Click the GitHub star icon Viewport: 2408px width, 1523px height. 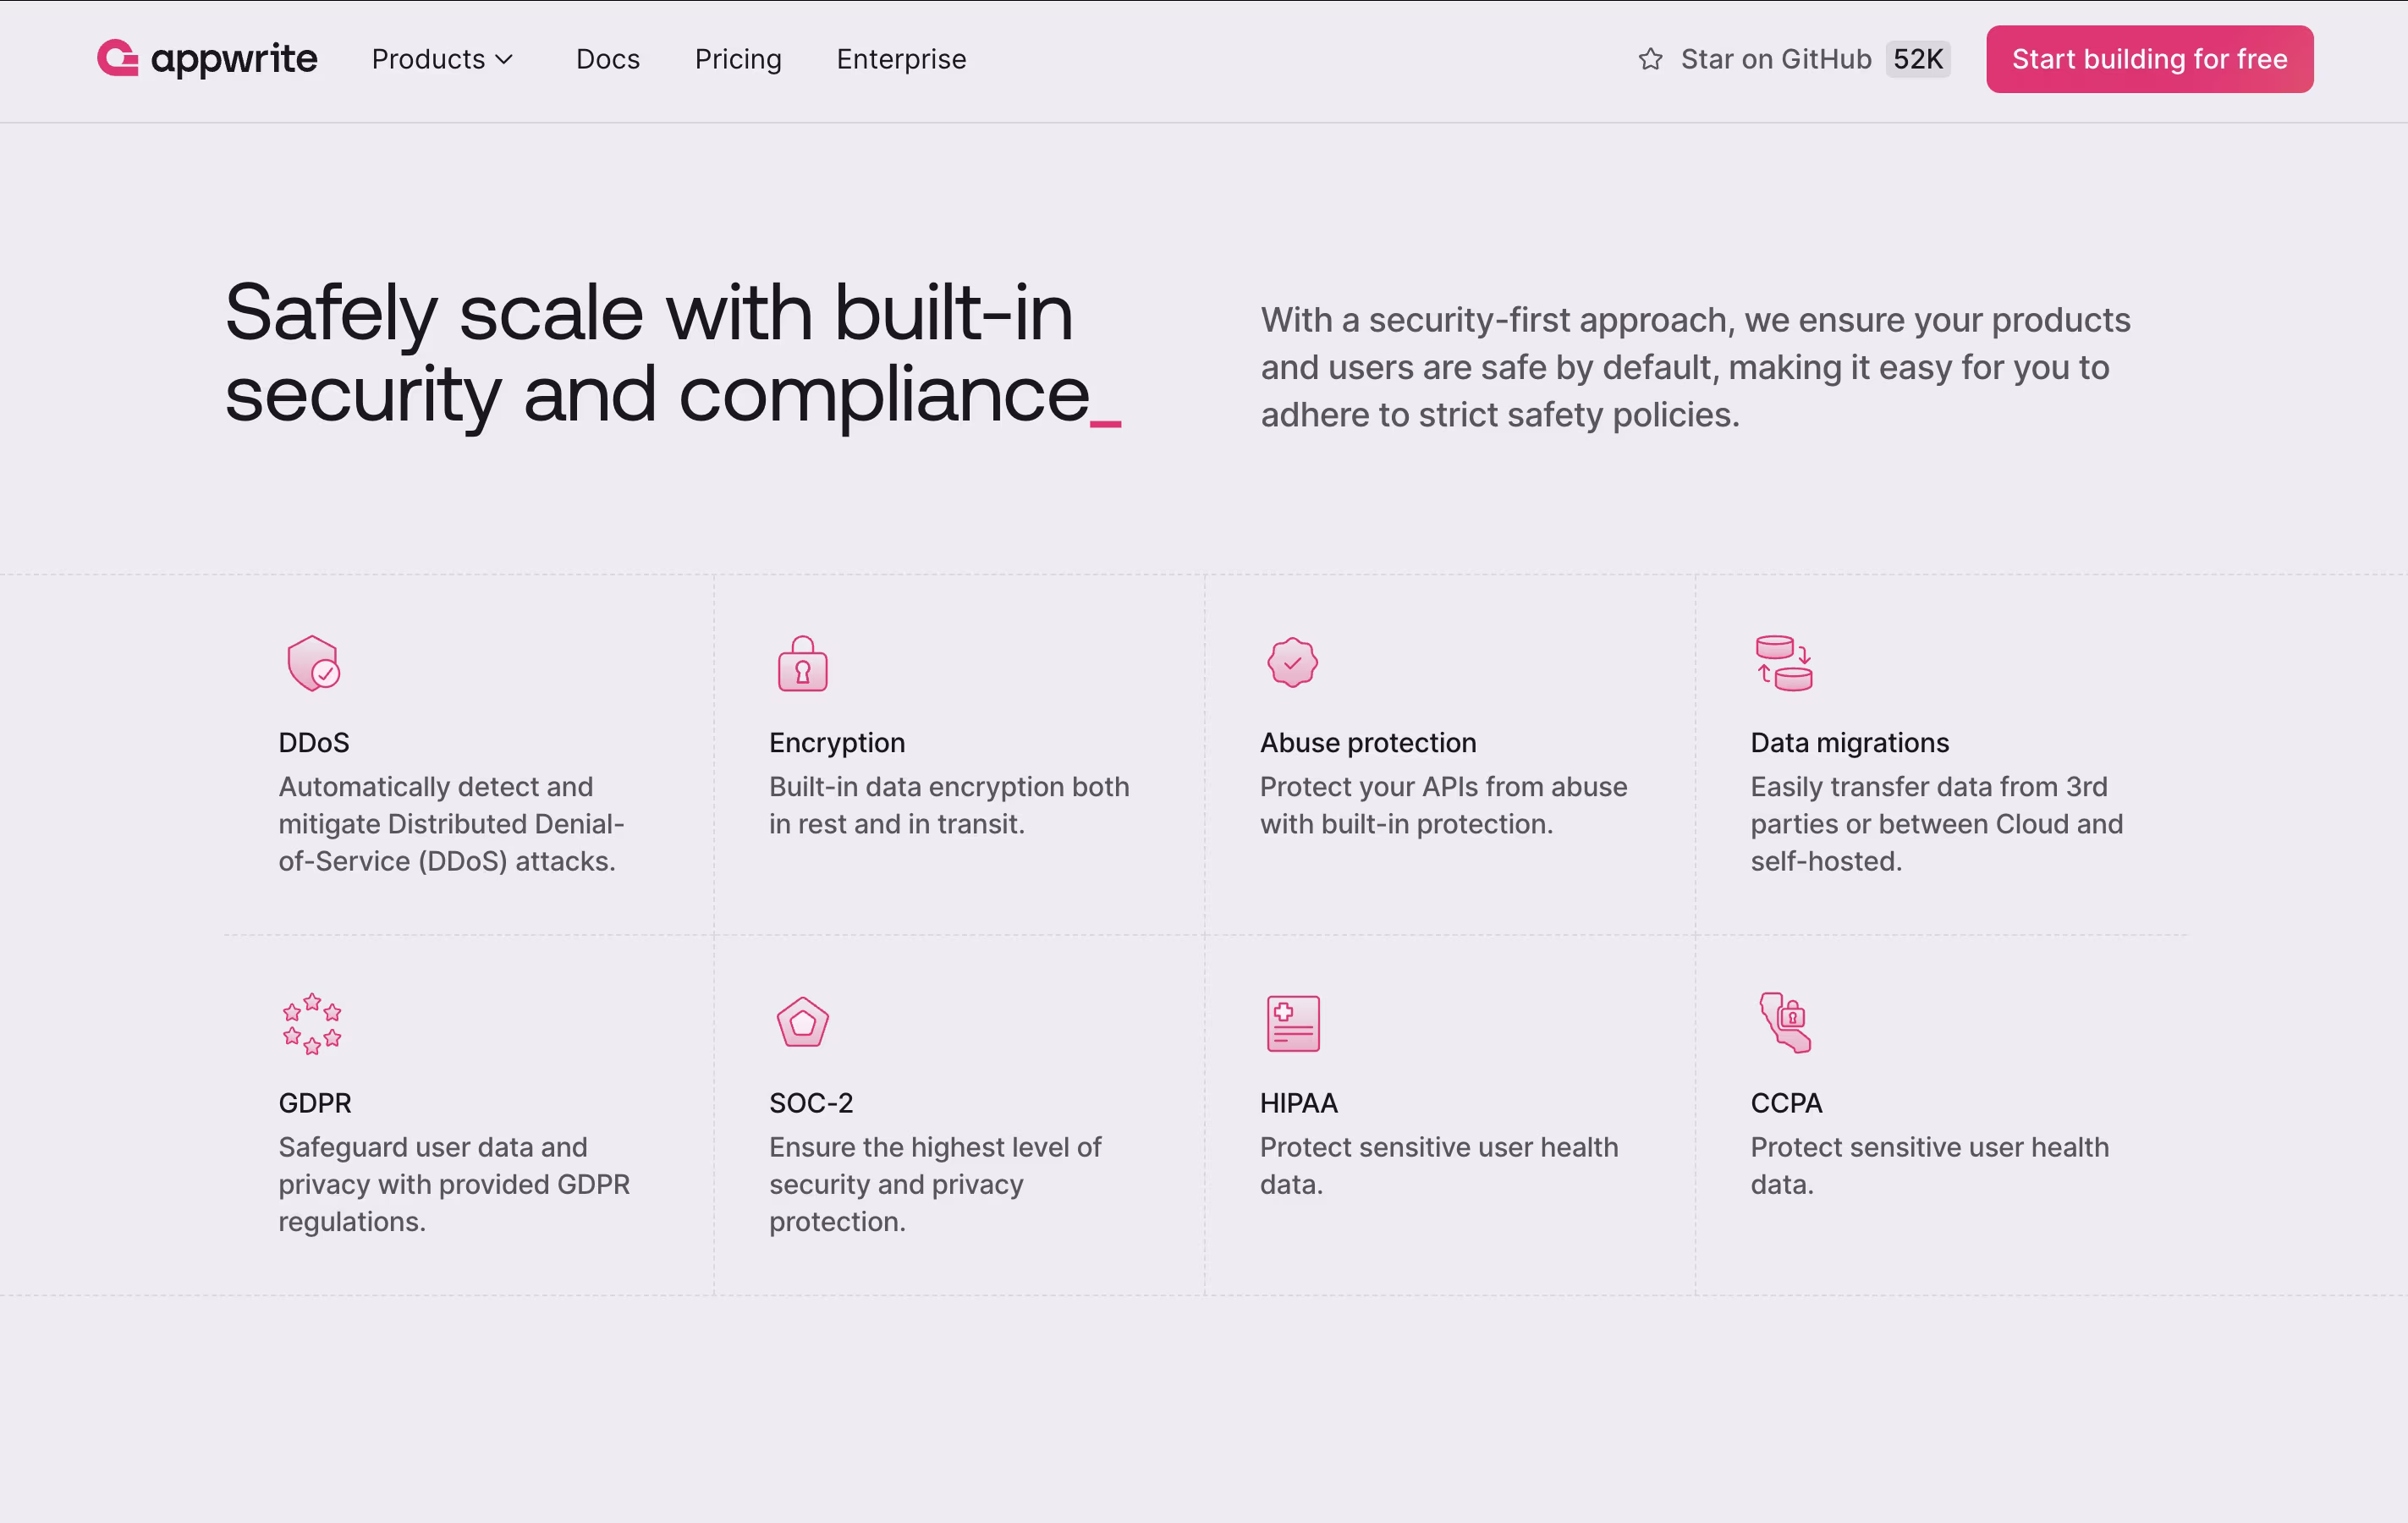(1651, 59)
